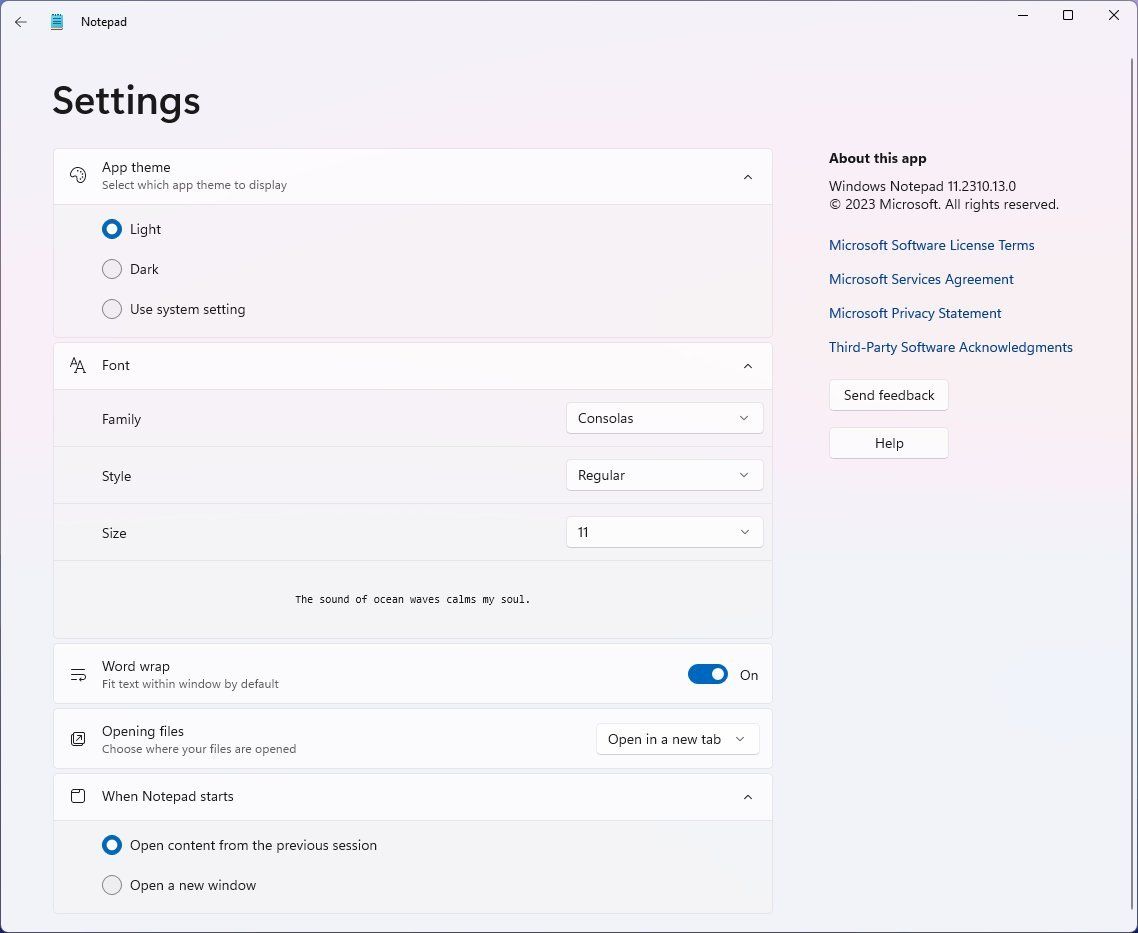Click the Help button

pos(888,443)
